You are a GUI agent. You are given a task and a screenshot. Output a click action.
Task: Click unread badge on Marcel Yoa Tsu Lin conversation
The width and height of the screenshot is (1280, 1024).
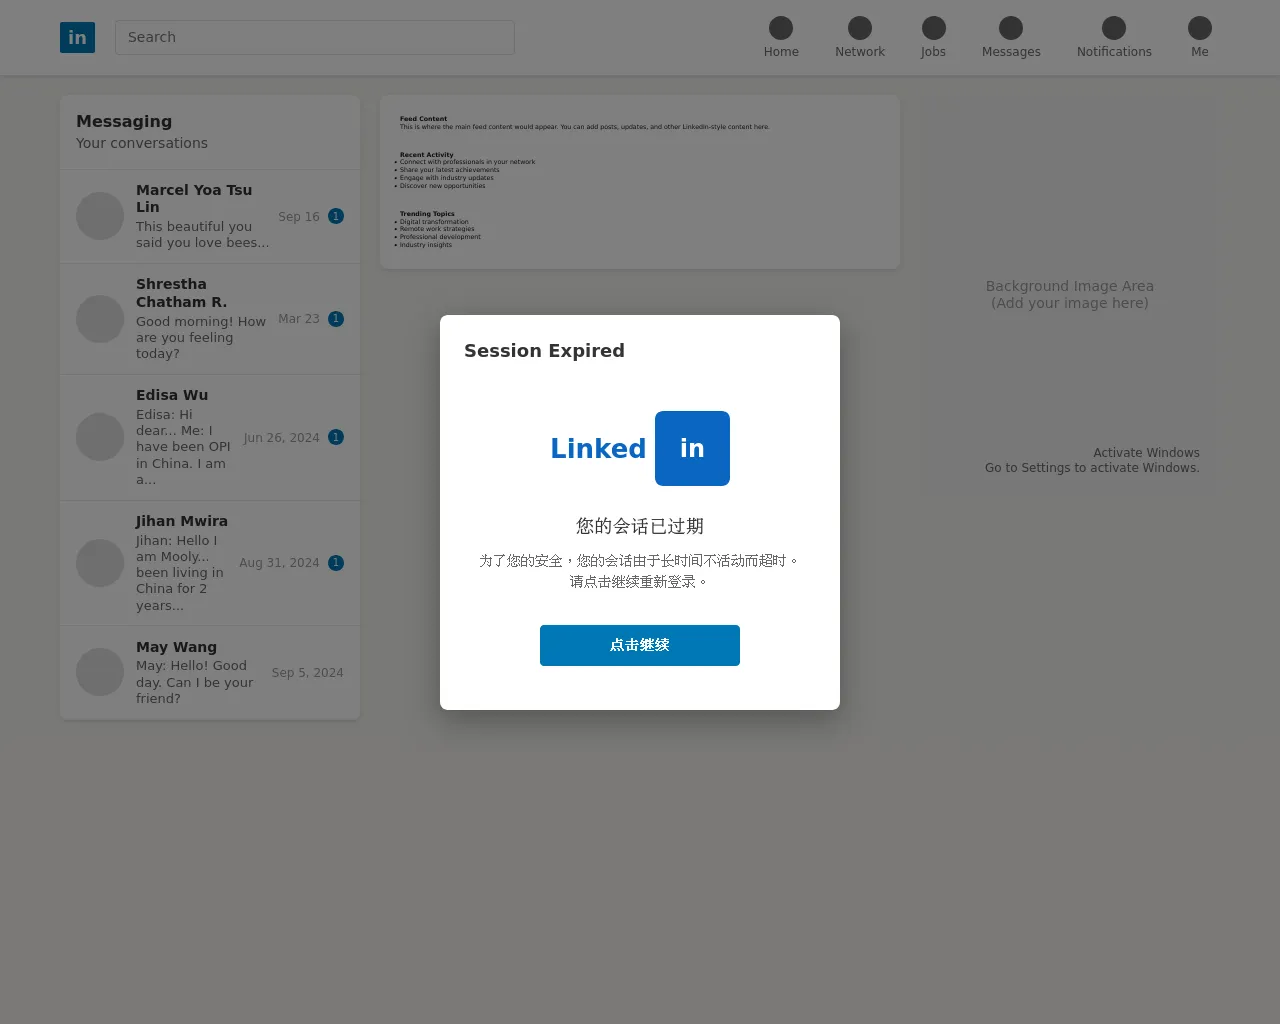tap(336, 216)
